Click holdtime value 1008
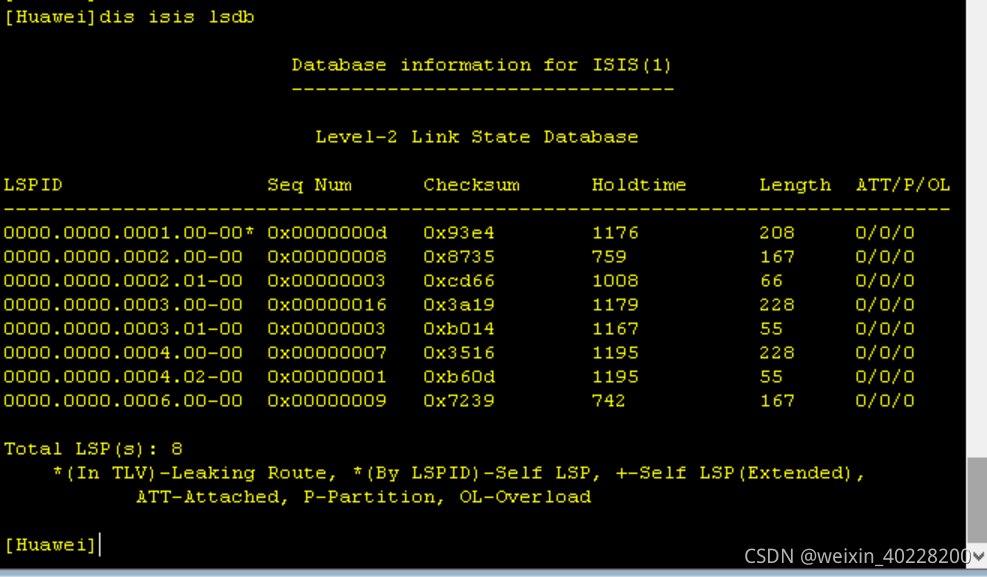The width and height of the screenshot is (987, 577). pyautogui.click(x=615, y=281)
